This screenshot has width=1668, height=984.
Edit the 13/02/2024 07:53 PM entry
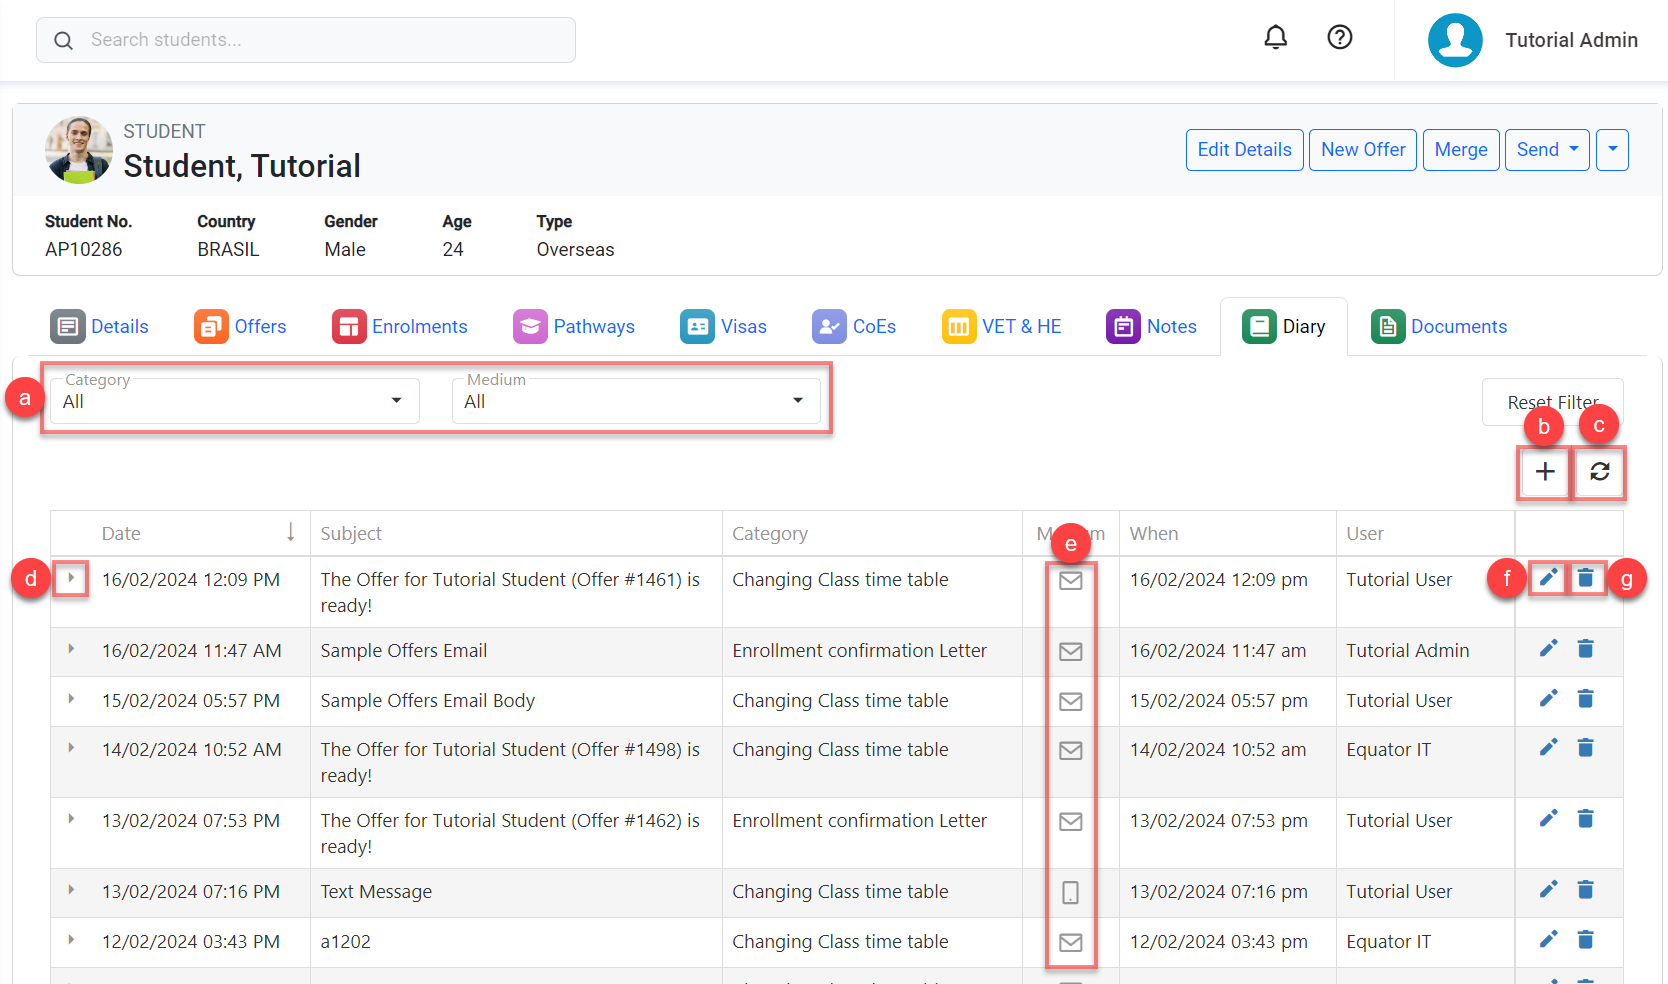(1548, 819)
